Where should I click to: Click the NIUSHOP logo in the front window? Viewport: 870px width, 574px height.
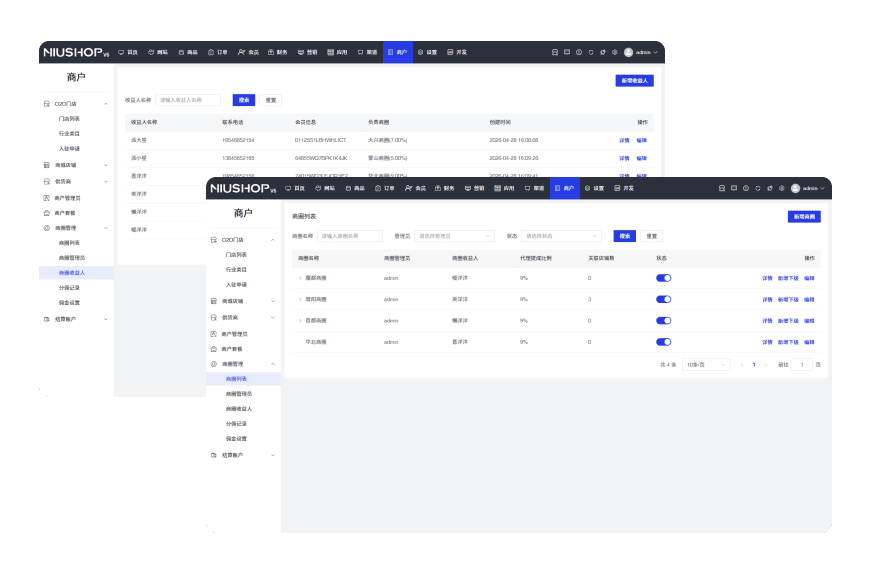click(240, 188)
